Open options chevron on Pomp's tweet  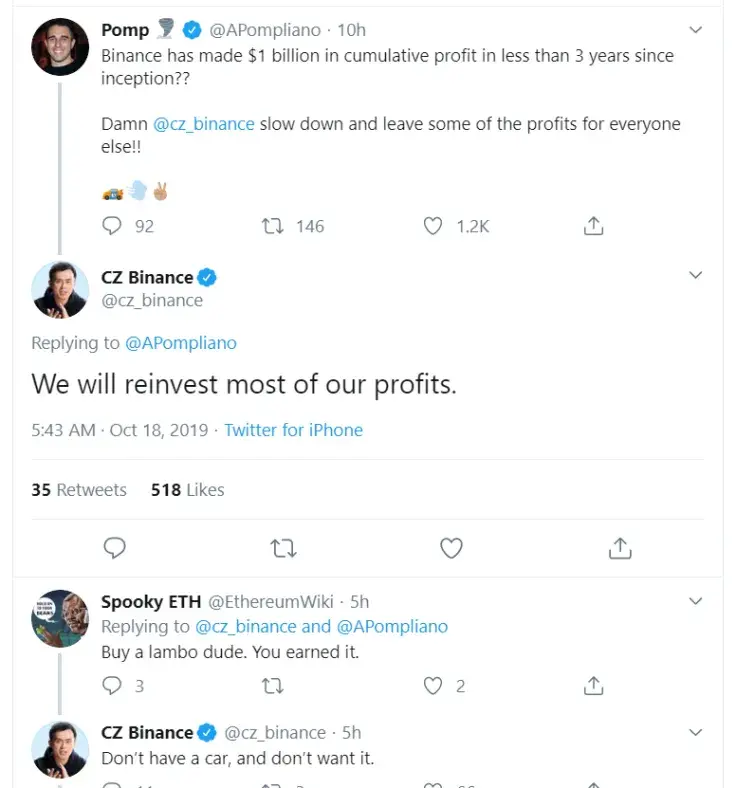695,30
